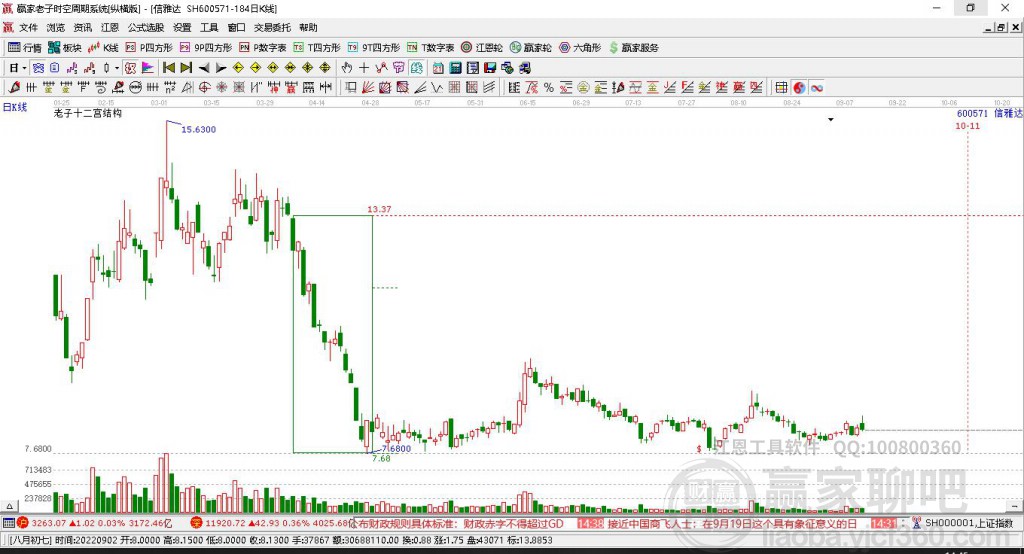Toggle the highlighted tree icon beside the crosshair
Screen dimensions: 1024x554
[416, 68]
